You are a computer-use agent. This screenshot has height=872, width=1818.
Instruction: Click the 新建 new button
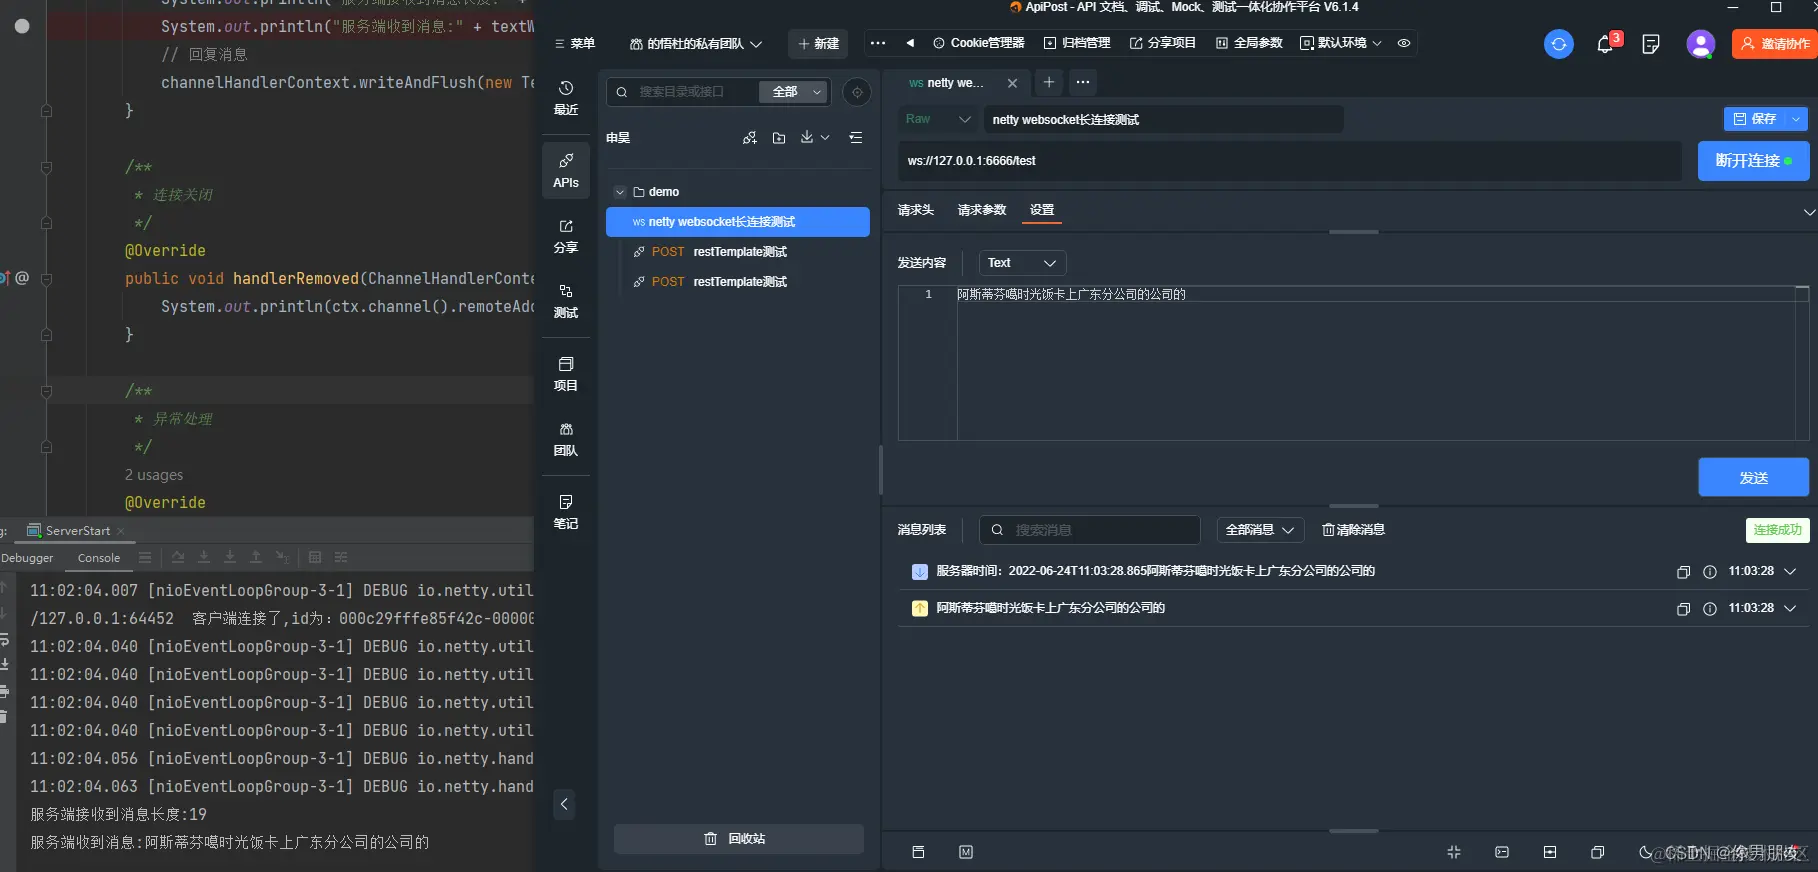point(818,44)
